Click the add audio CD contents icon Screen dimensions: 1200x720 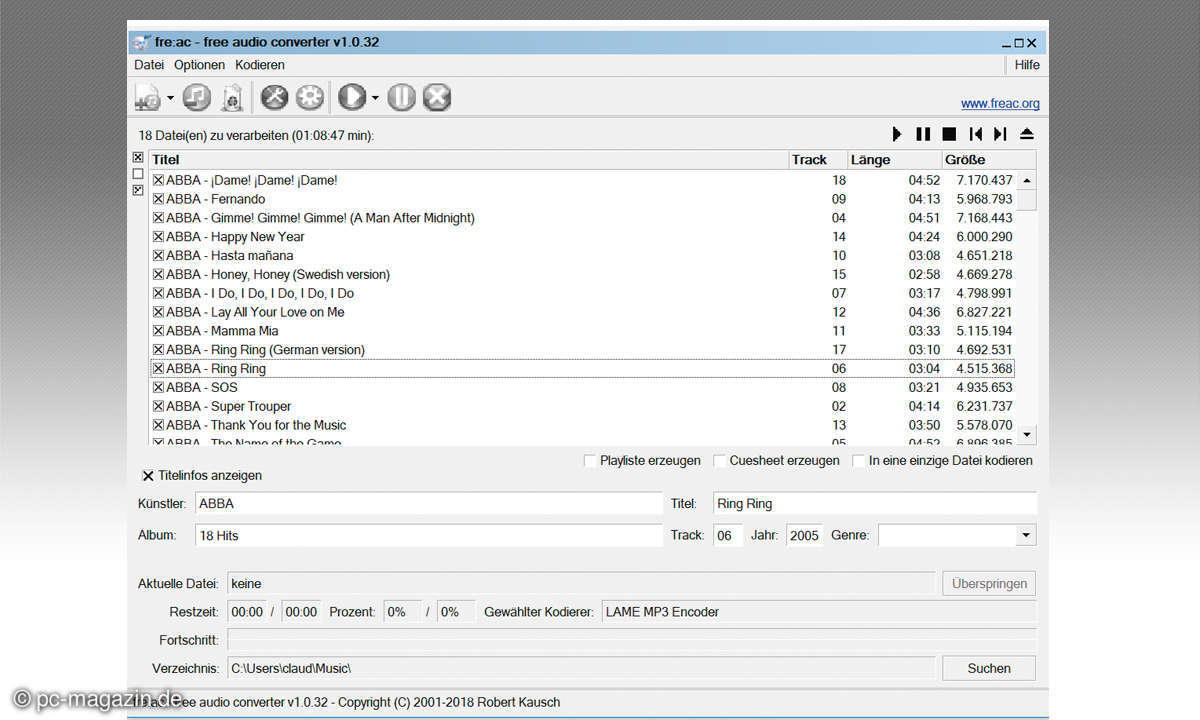[x=197, y=97]
